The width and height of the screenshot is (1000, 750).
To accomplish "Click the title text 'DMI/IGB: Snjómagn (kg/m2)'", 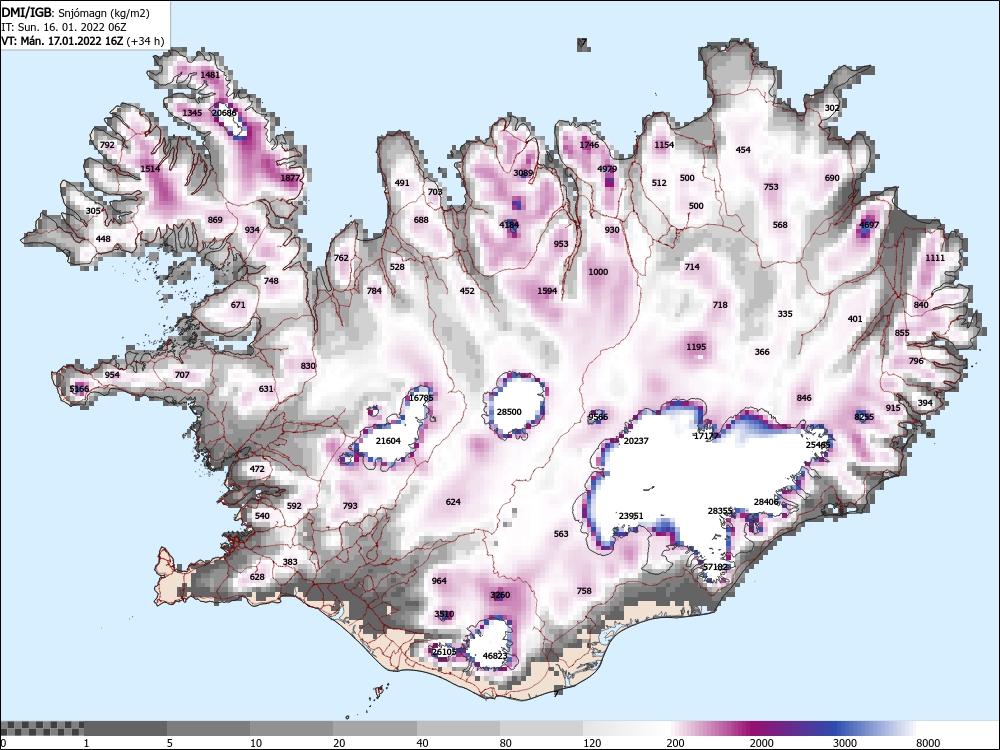I will tap(75, 13).
